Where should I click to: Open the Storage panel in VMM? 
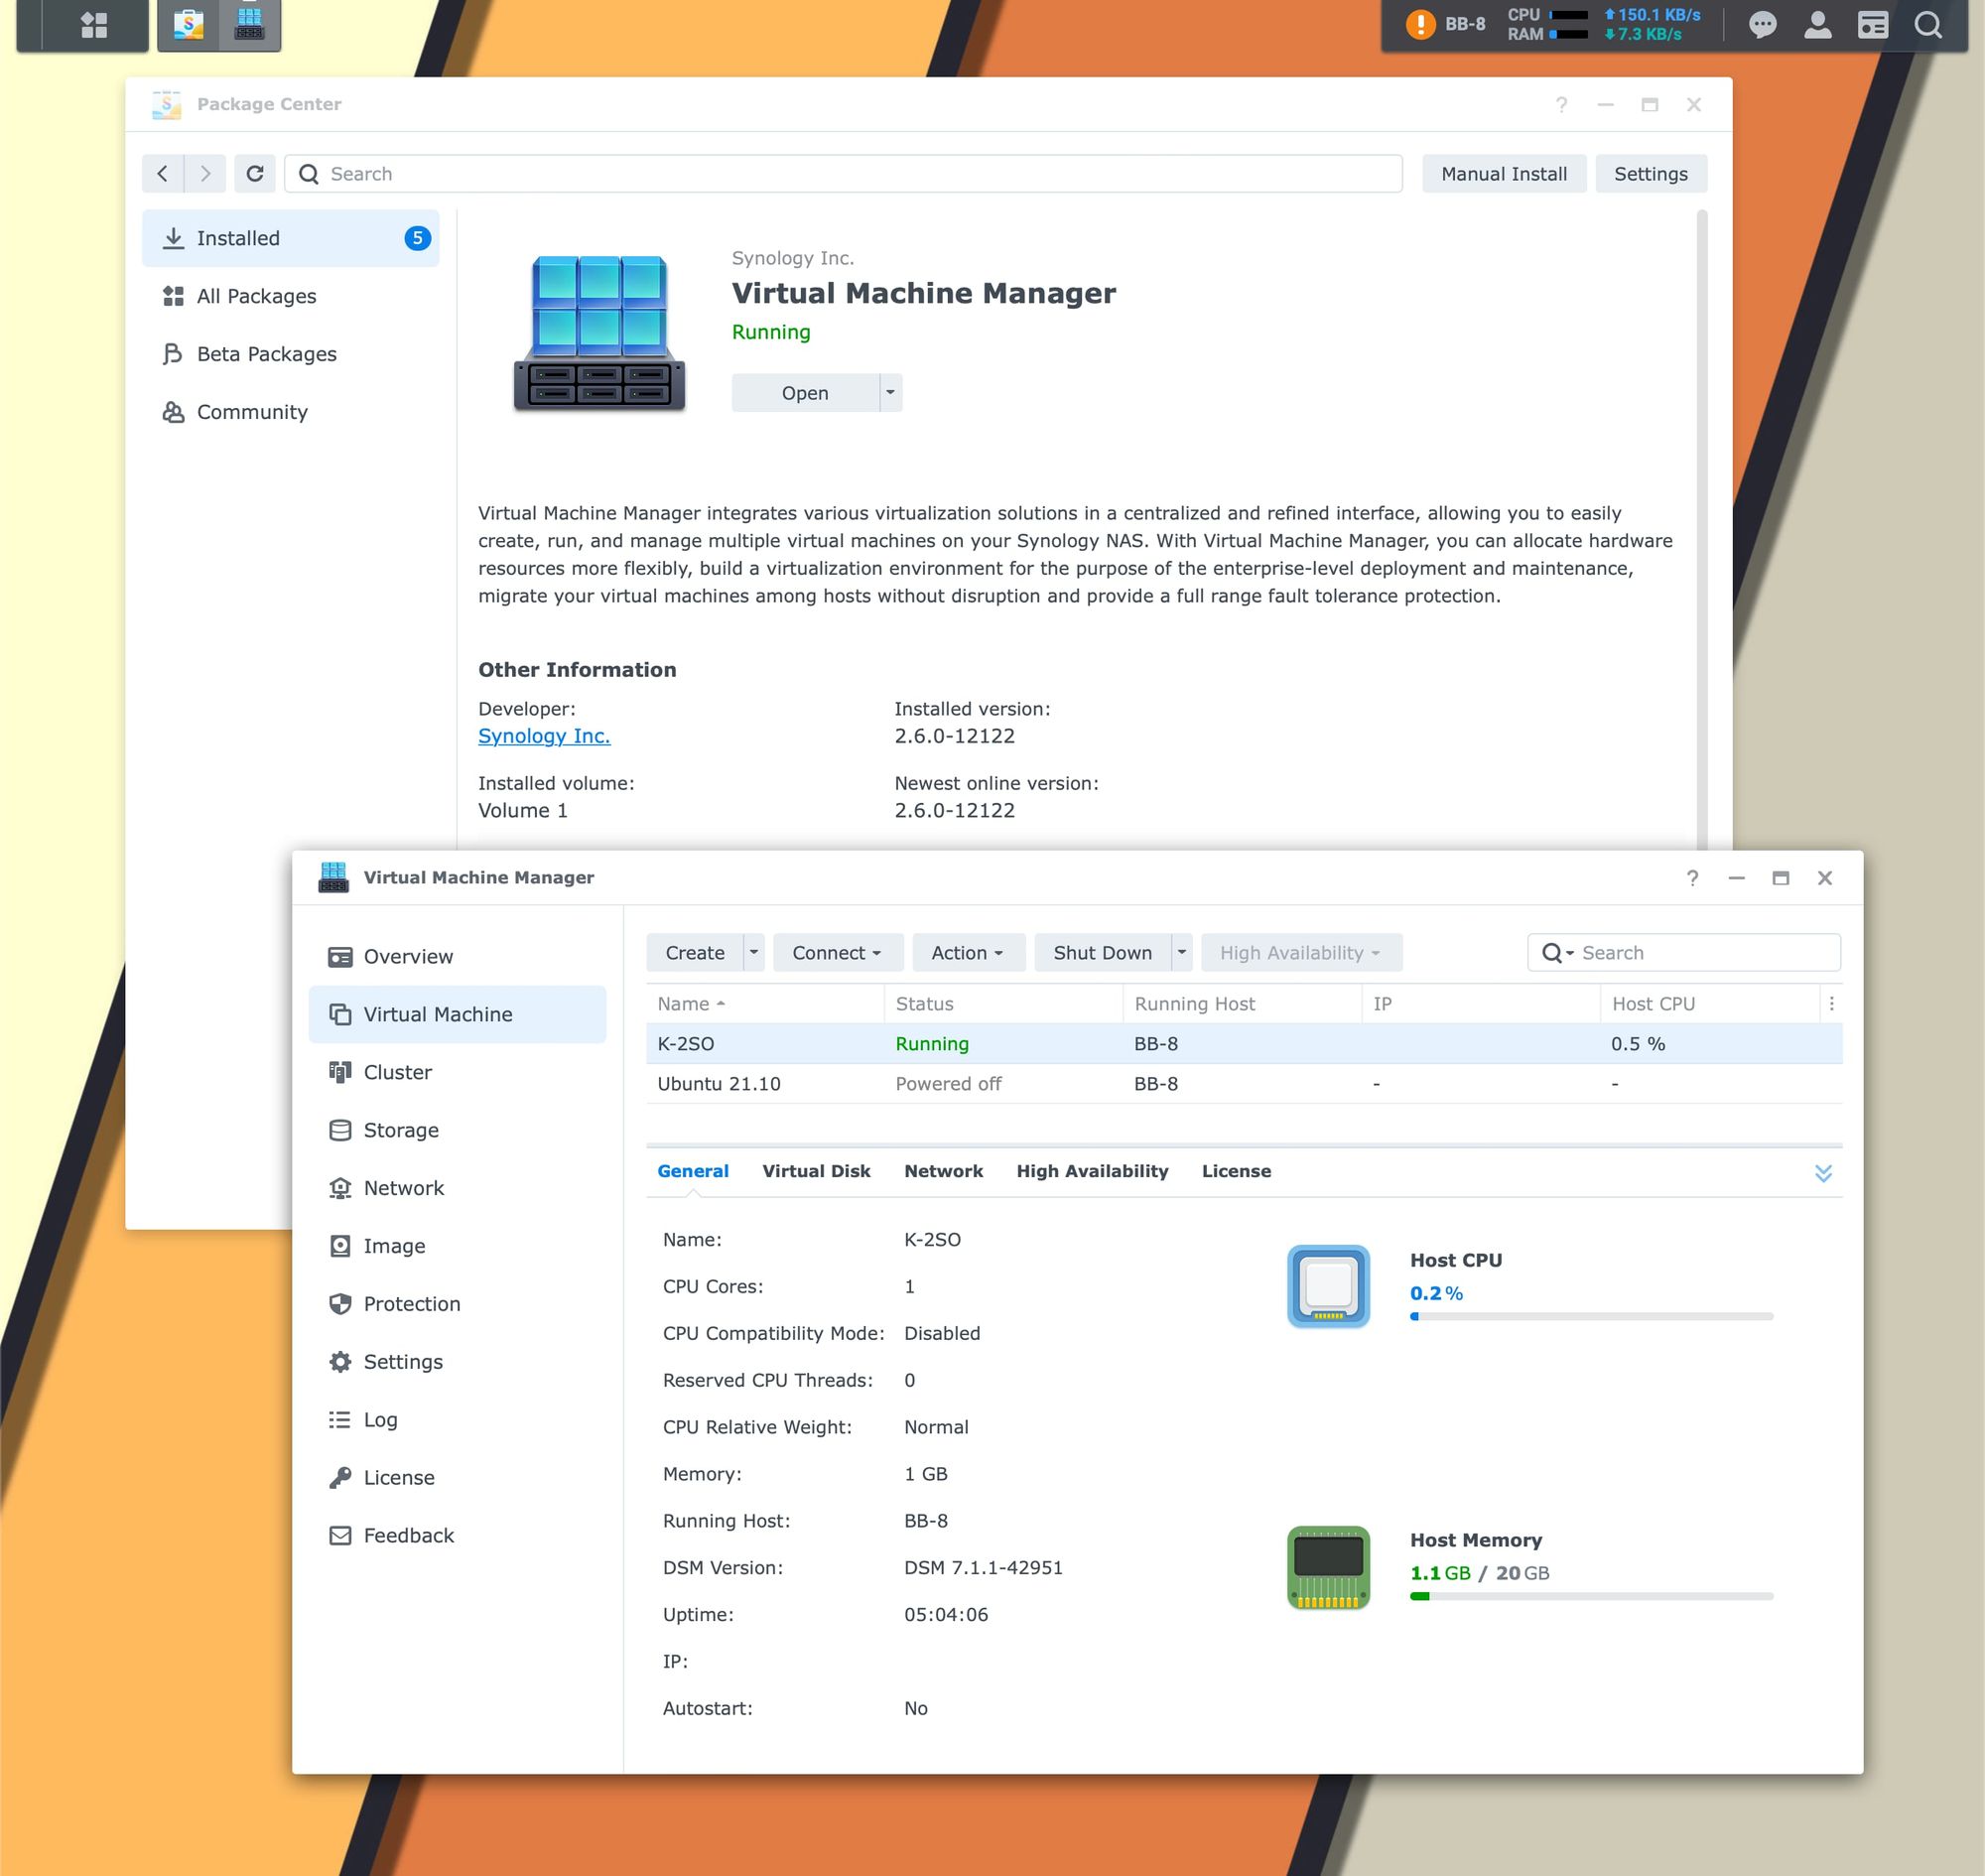399,1130
